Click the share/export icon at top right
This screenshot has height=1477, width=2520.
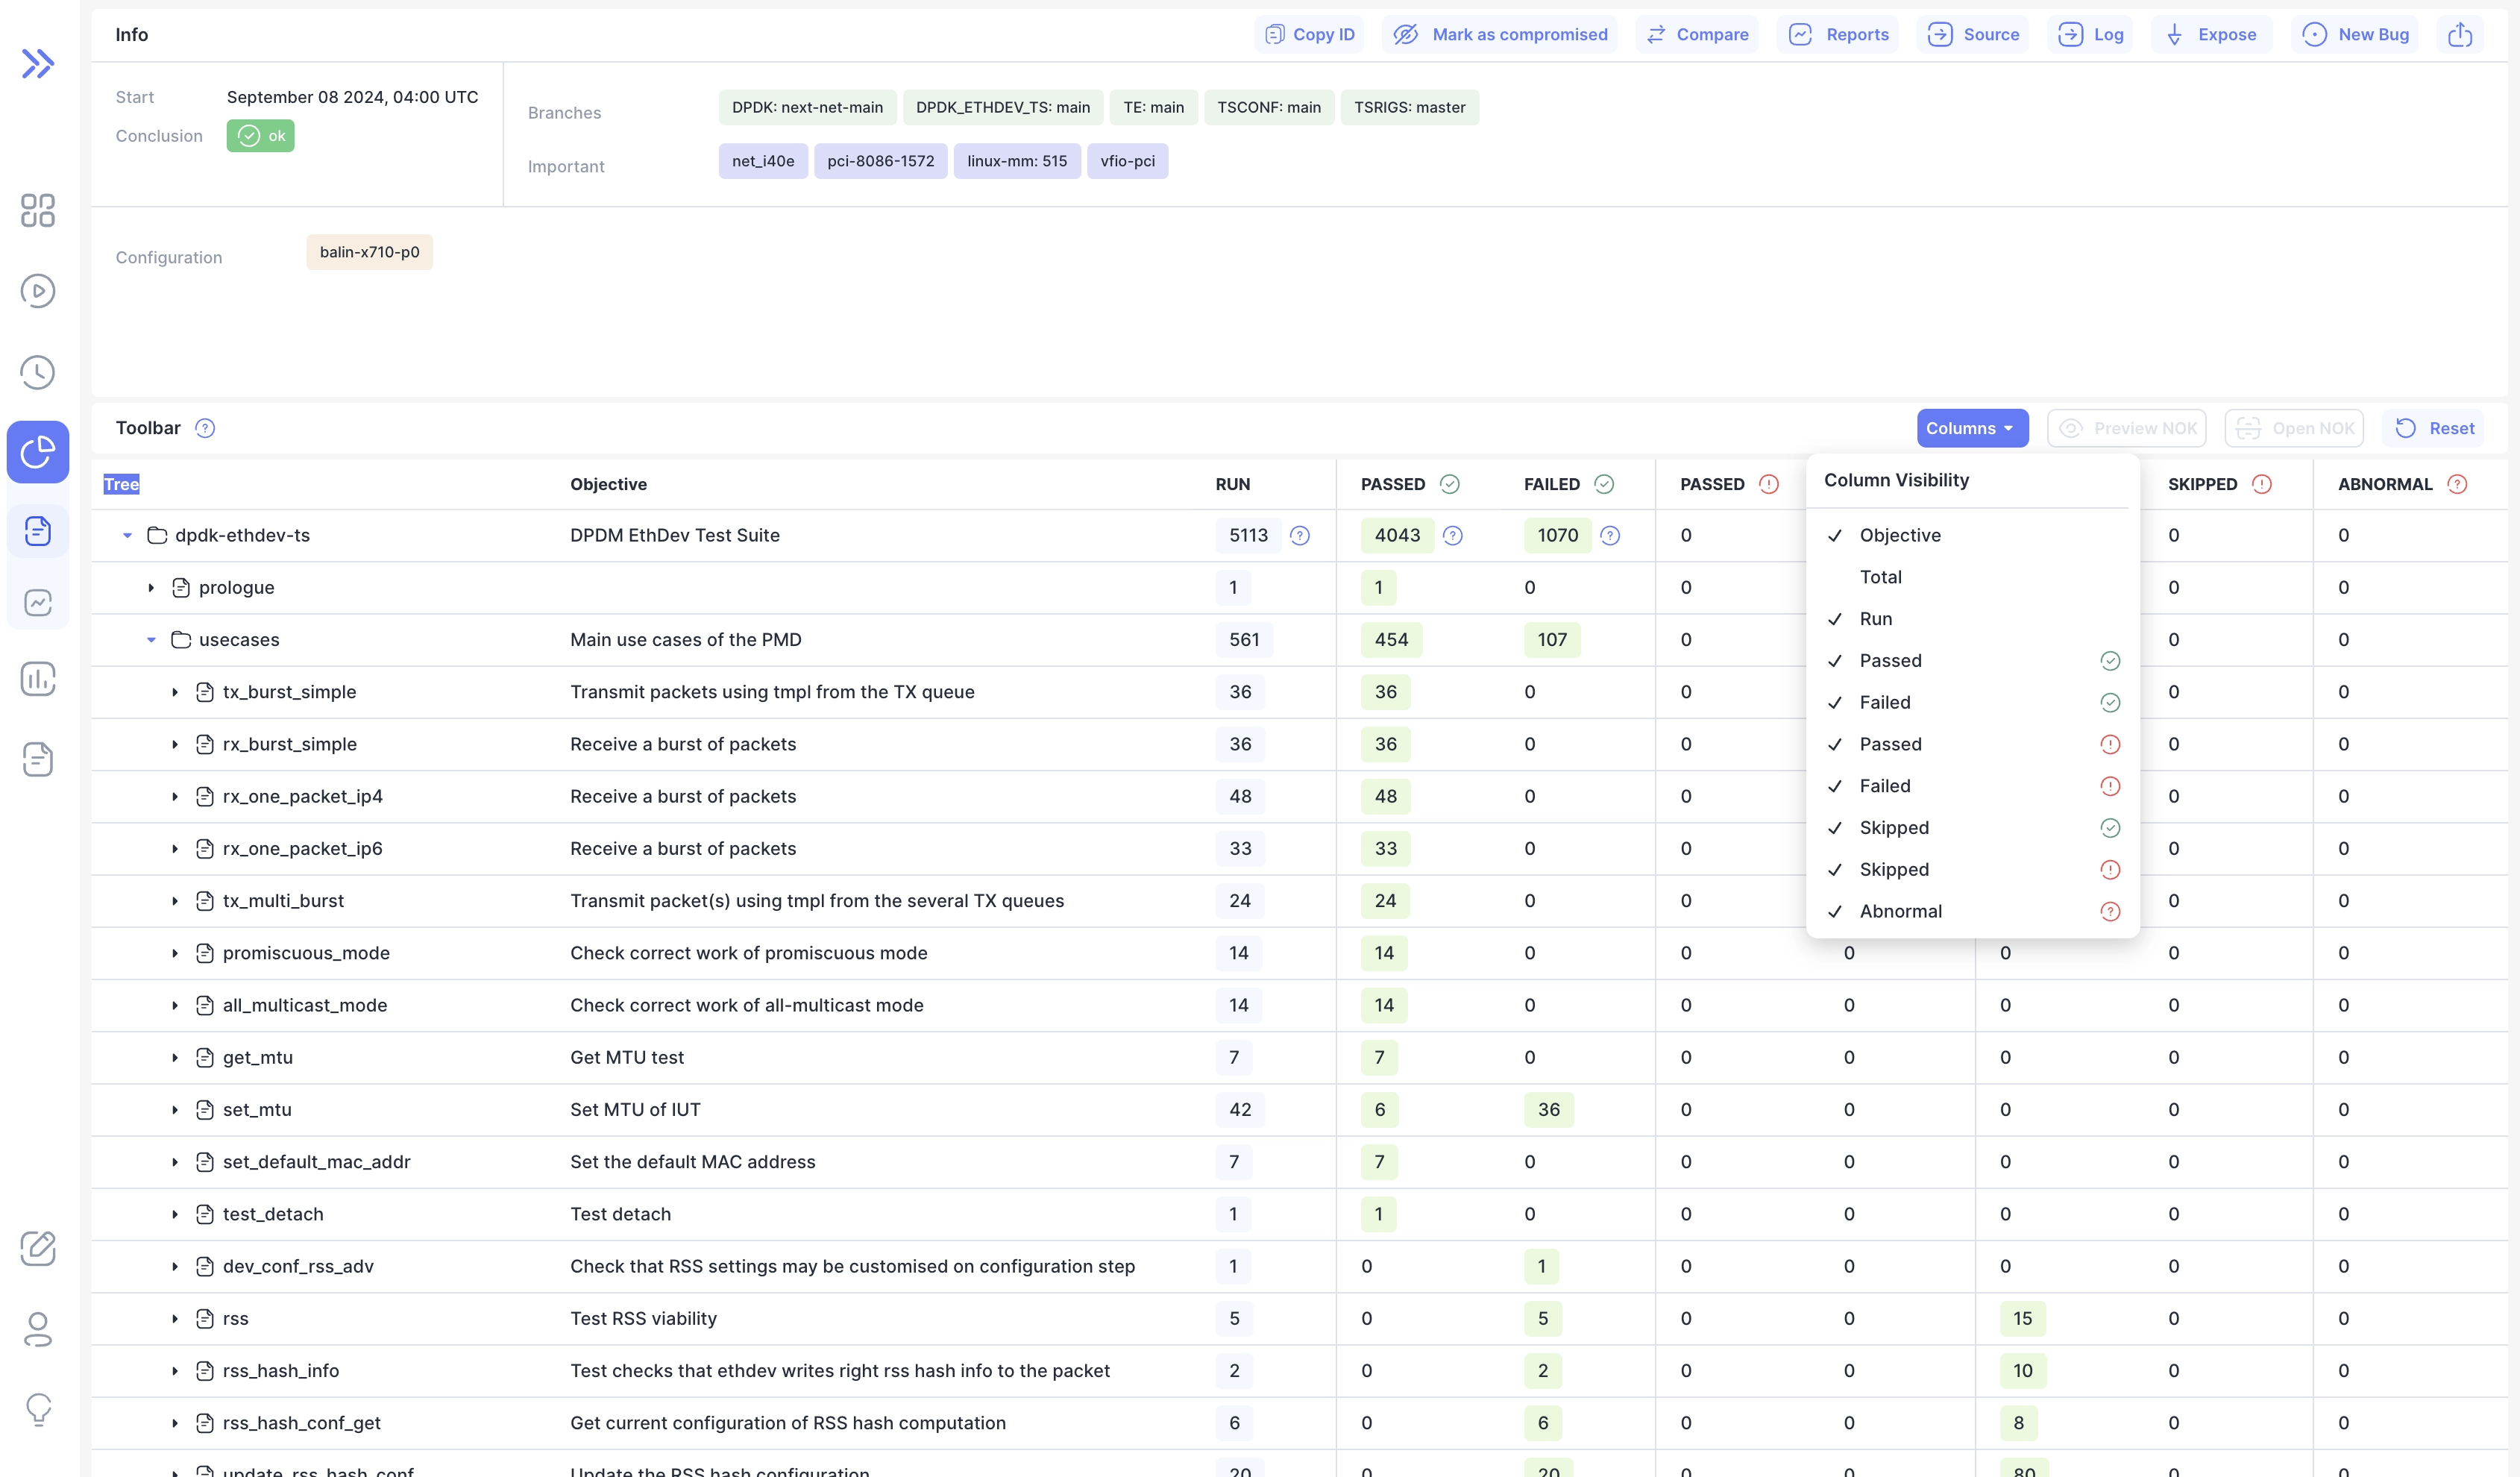coord(2460,35)
